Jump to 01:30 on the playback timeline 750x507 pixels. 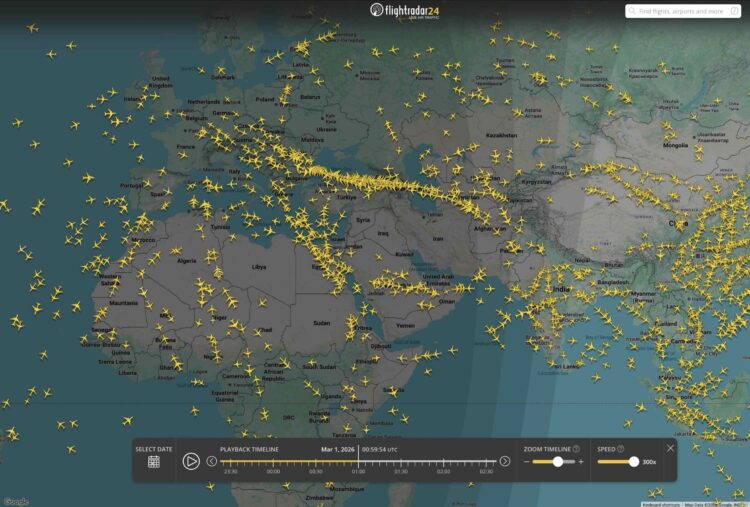click(401, 471)
